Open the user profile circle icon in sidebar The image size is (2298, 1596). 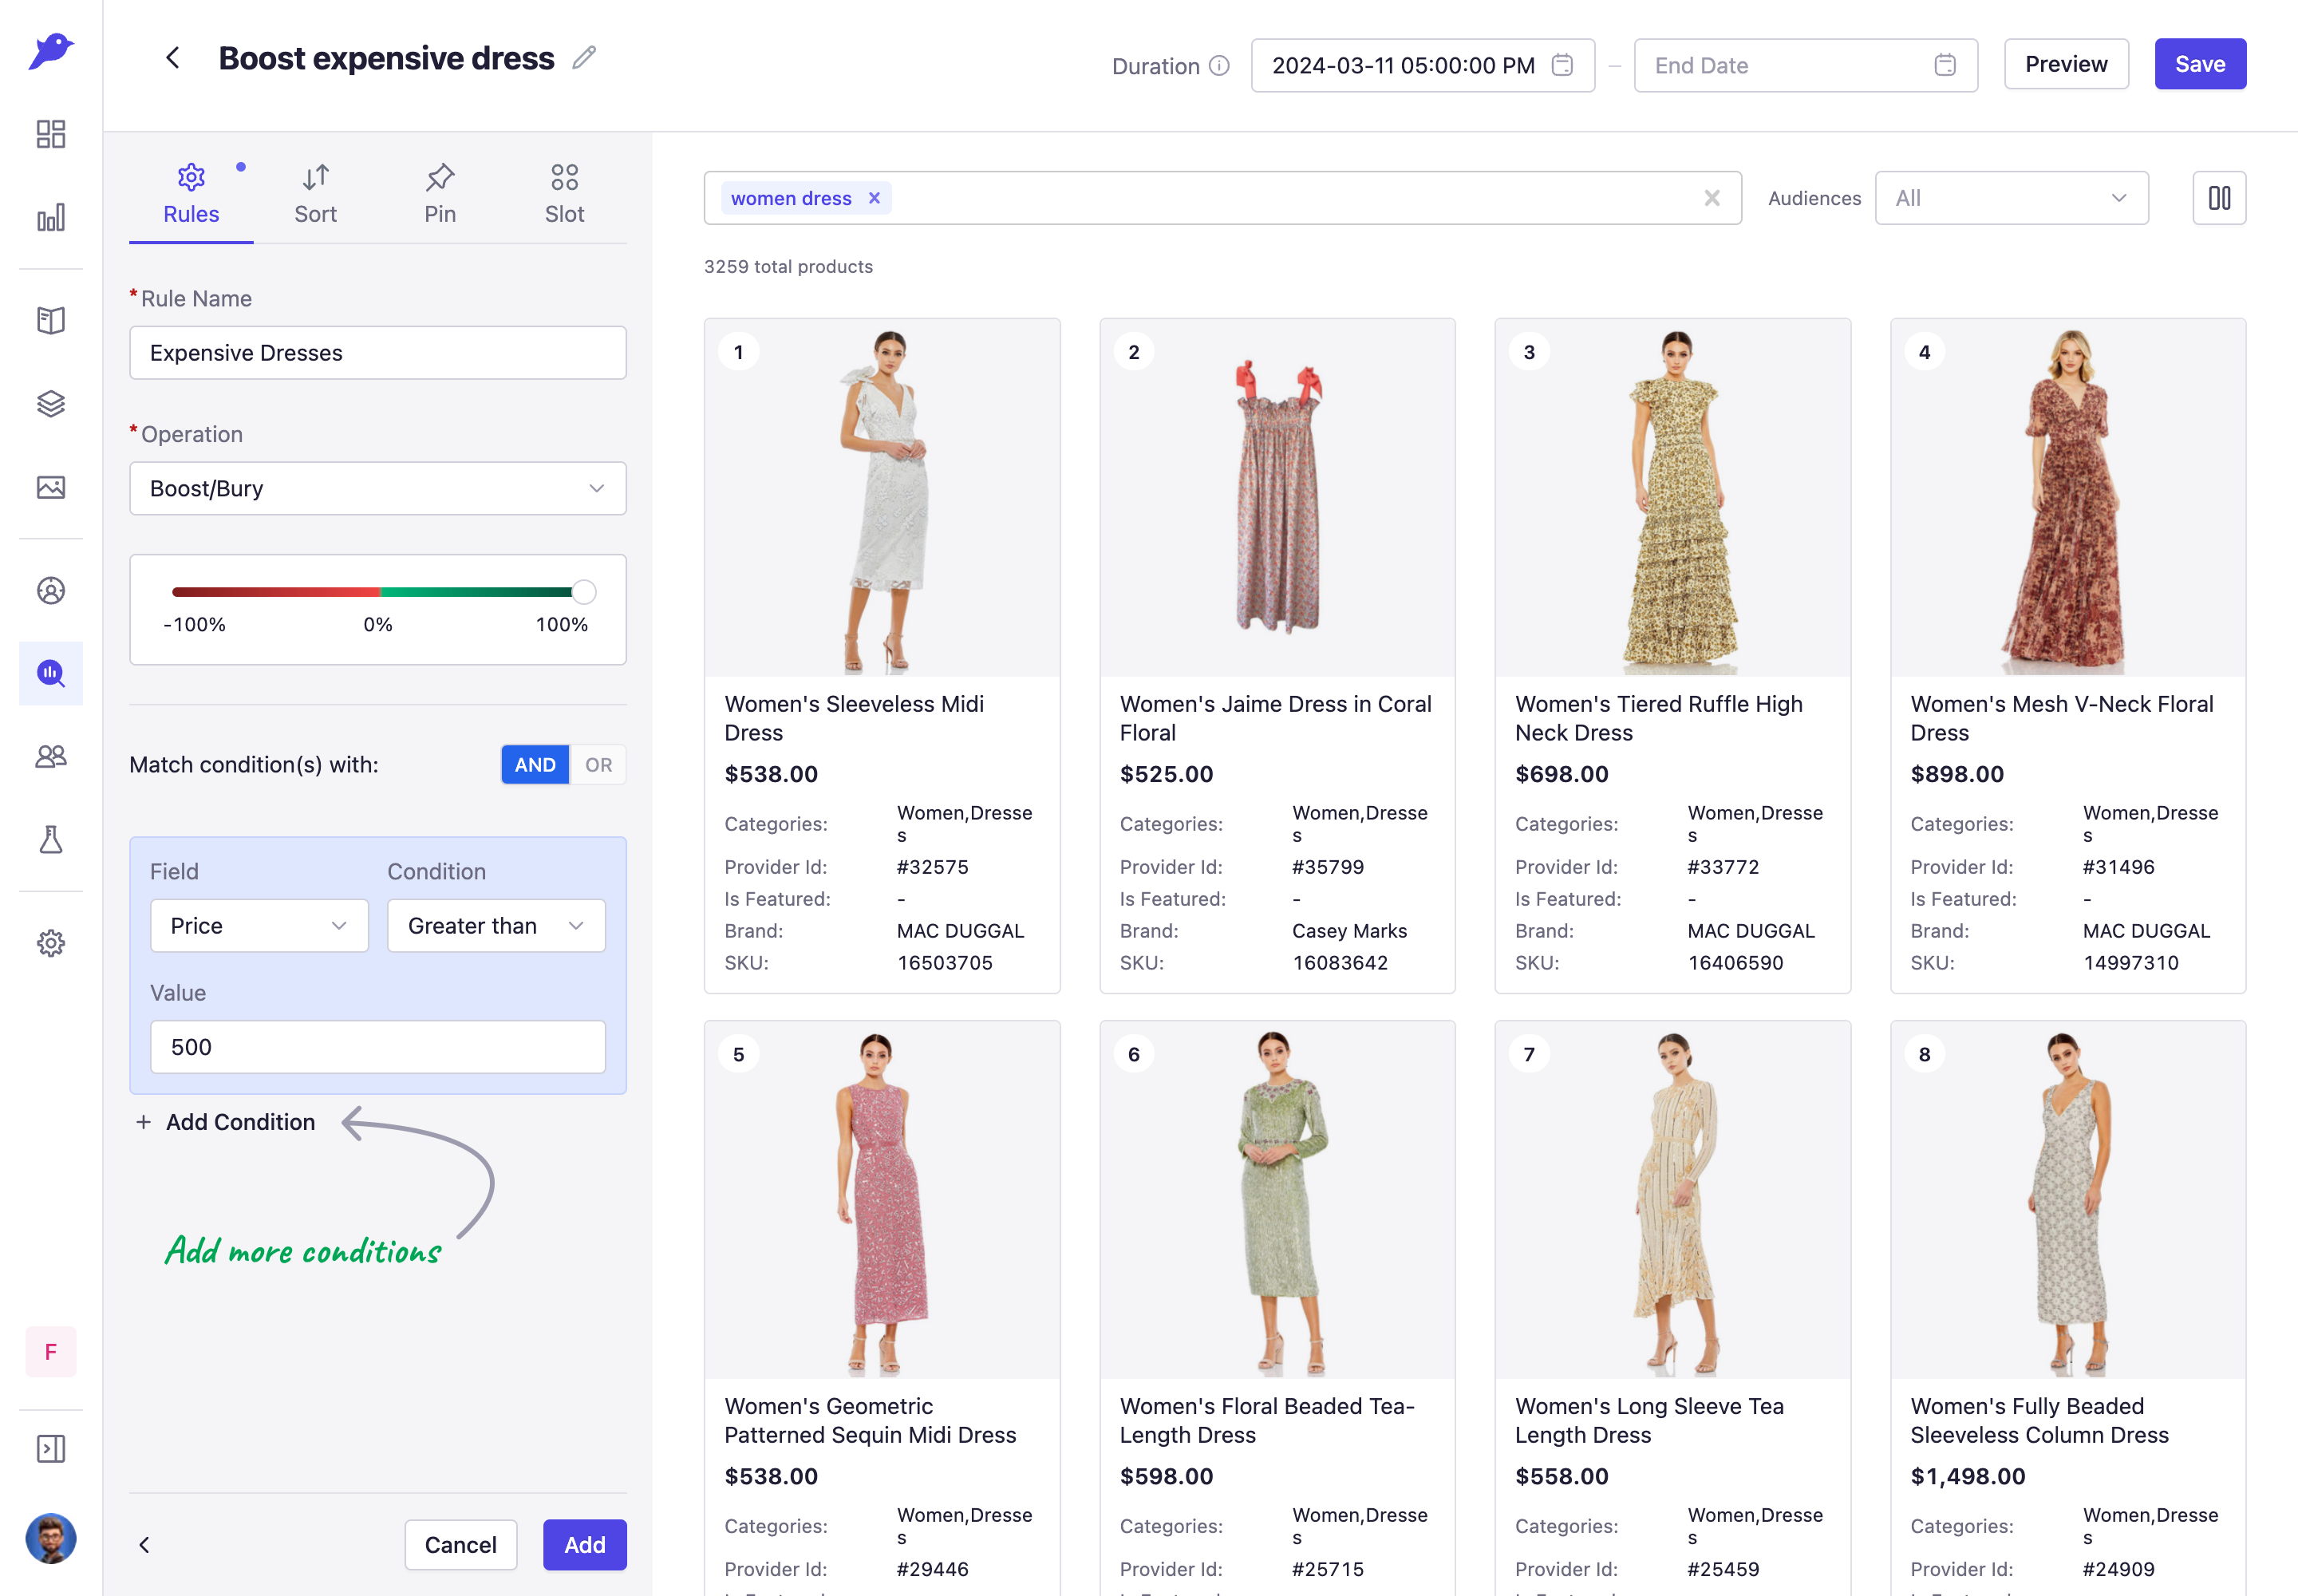tap(51, 591)
